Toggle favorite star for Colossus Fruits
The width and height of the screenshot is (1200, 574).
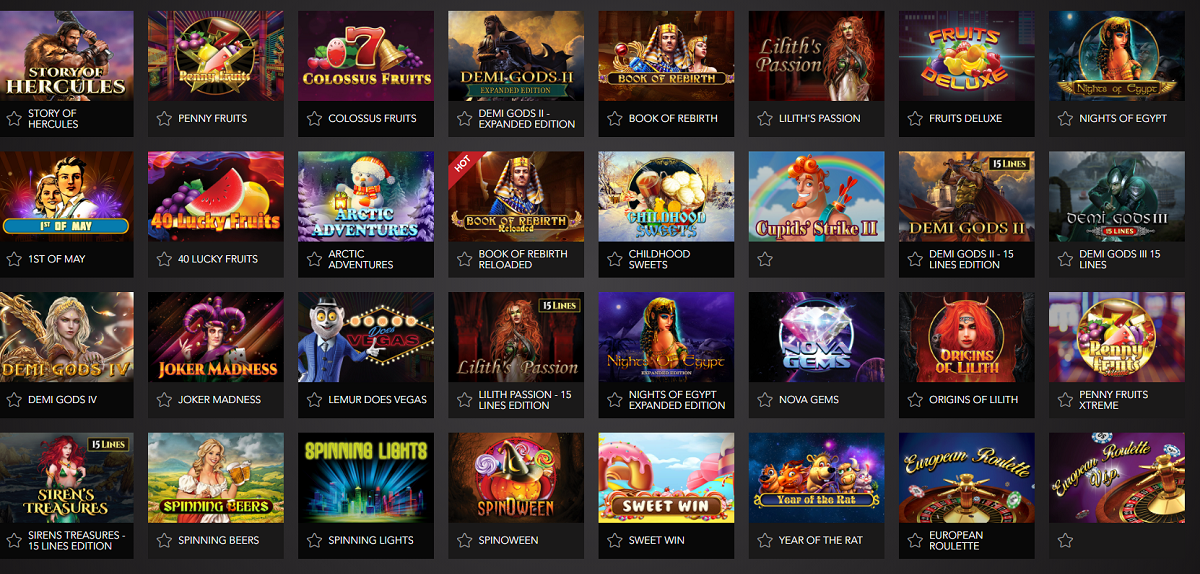point(314,118)
